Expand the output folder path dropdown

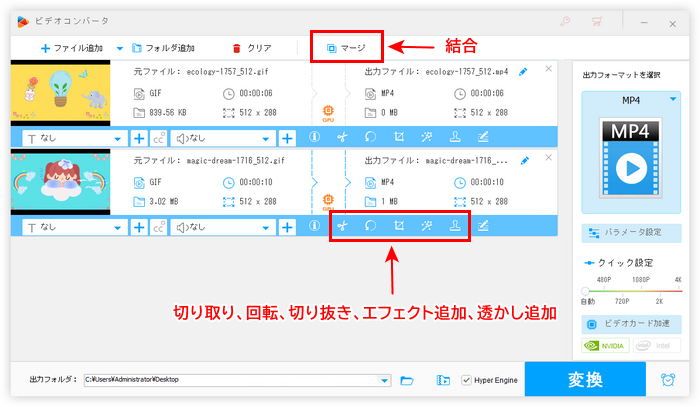[x=384, y=380]
